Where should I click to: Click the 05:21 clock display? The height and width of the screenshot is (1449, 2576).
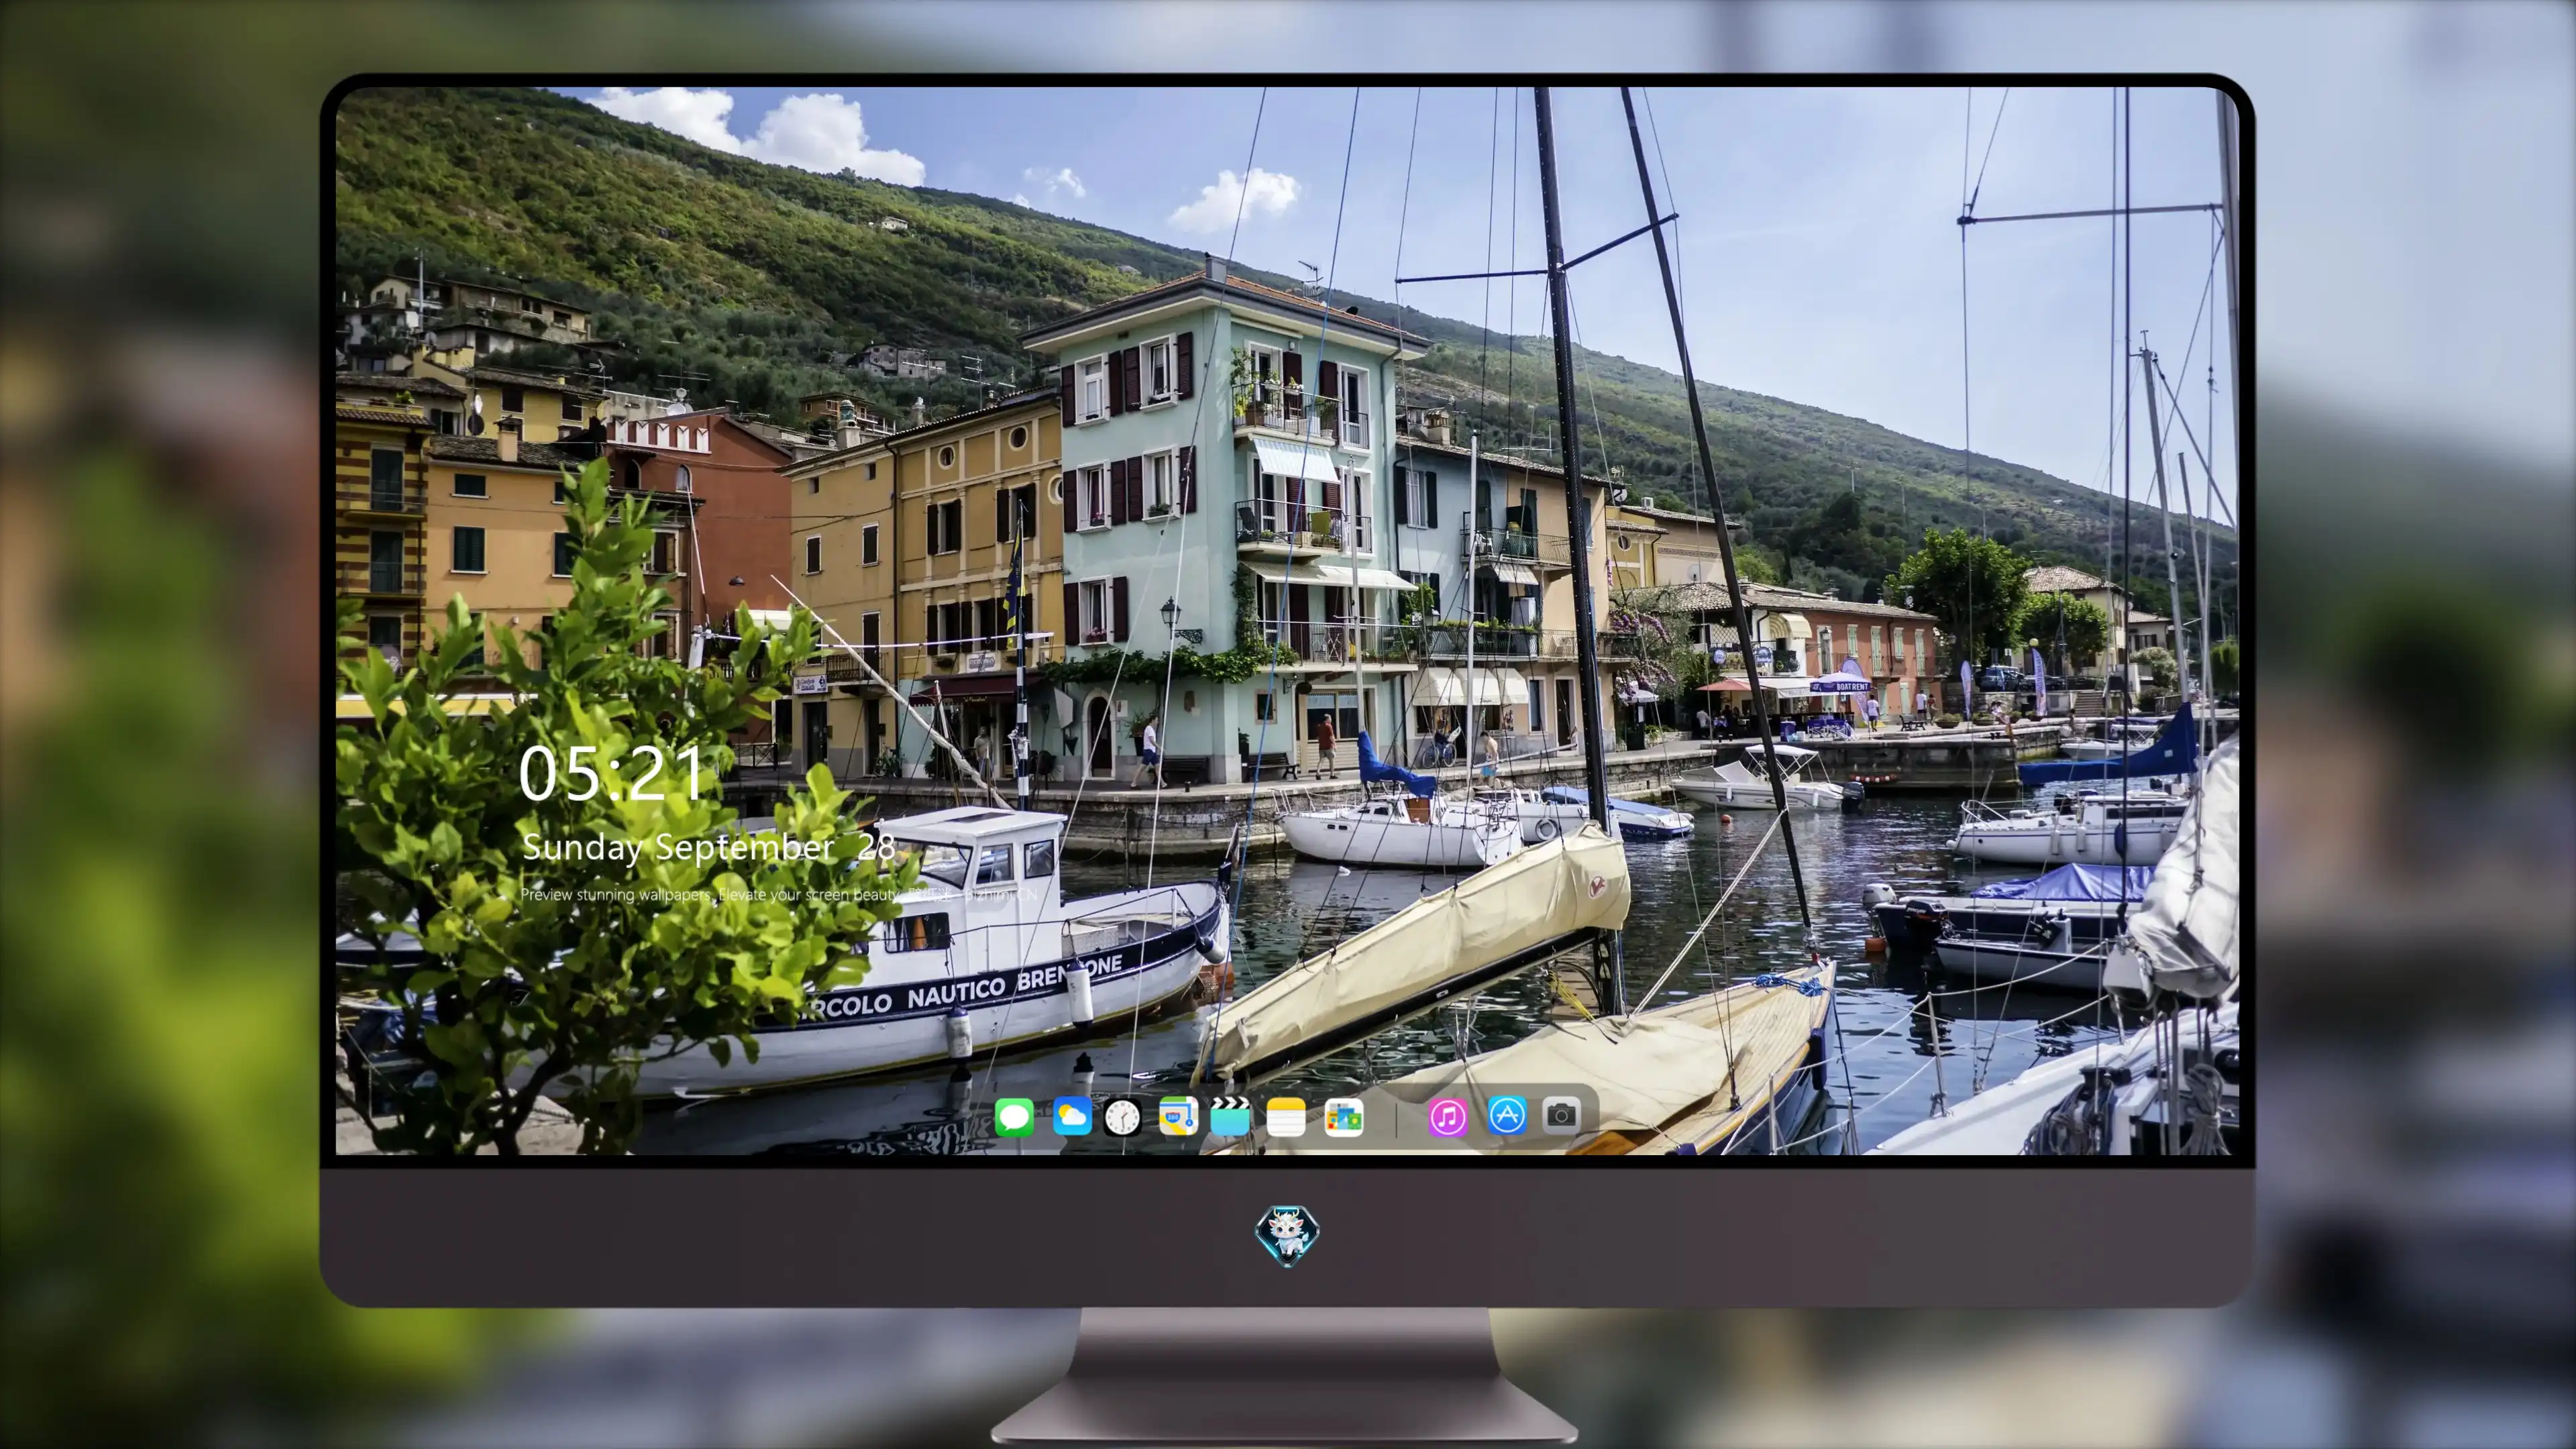click(611, 773)
